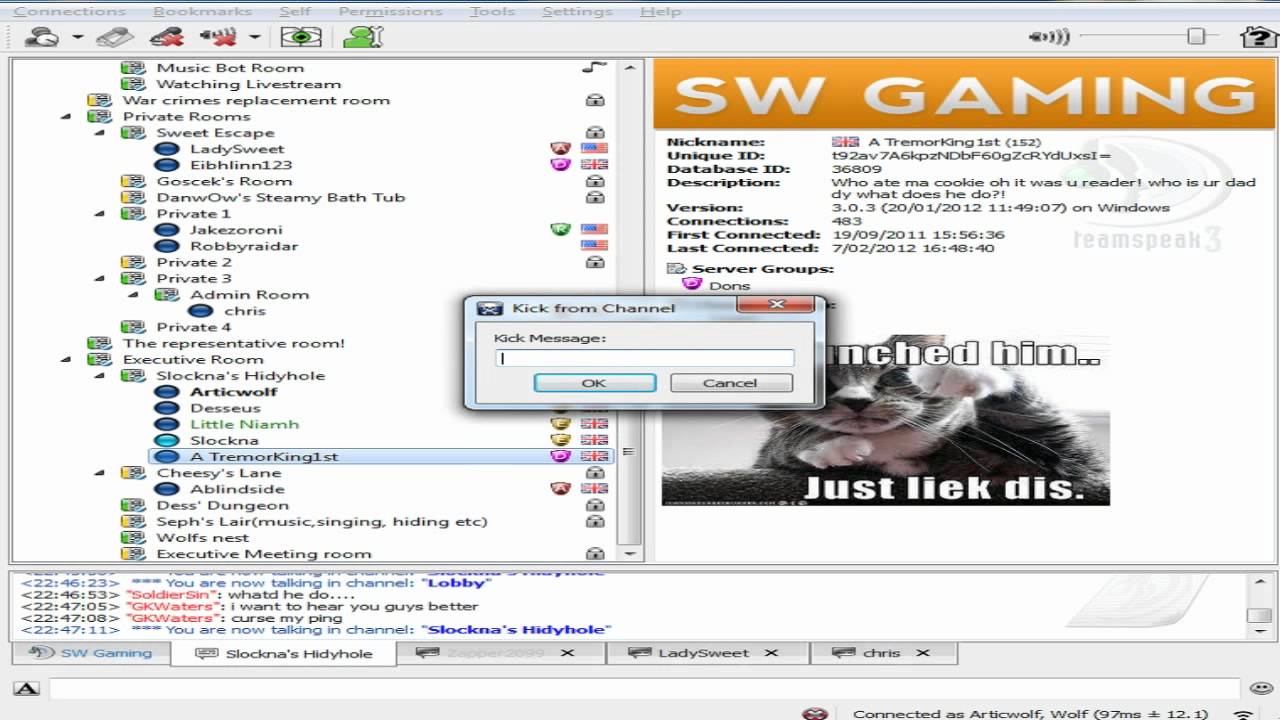Select user Articwolf in channel tree
1280x720 pixels.
point(234,392)
